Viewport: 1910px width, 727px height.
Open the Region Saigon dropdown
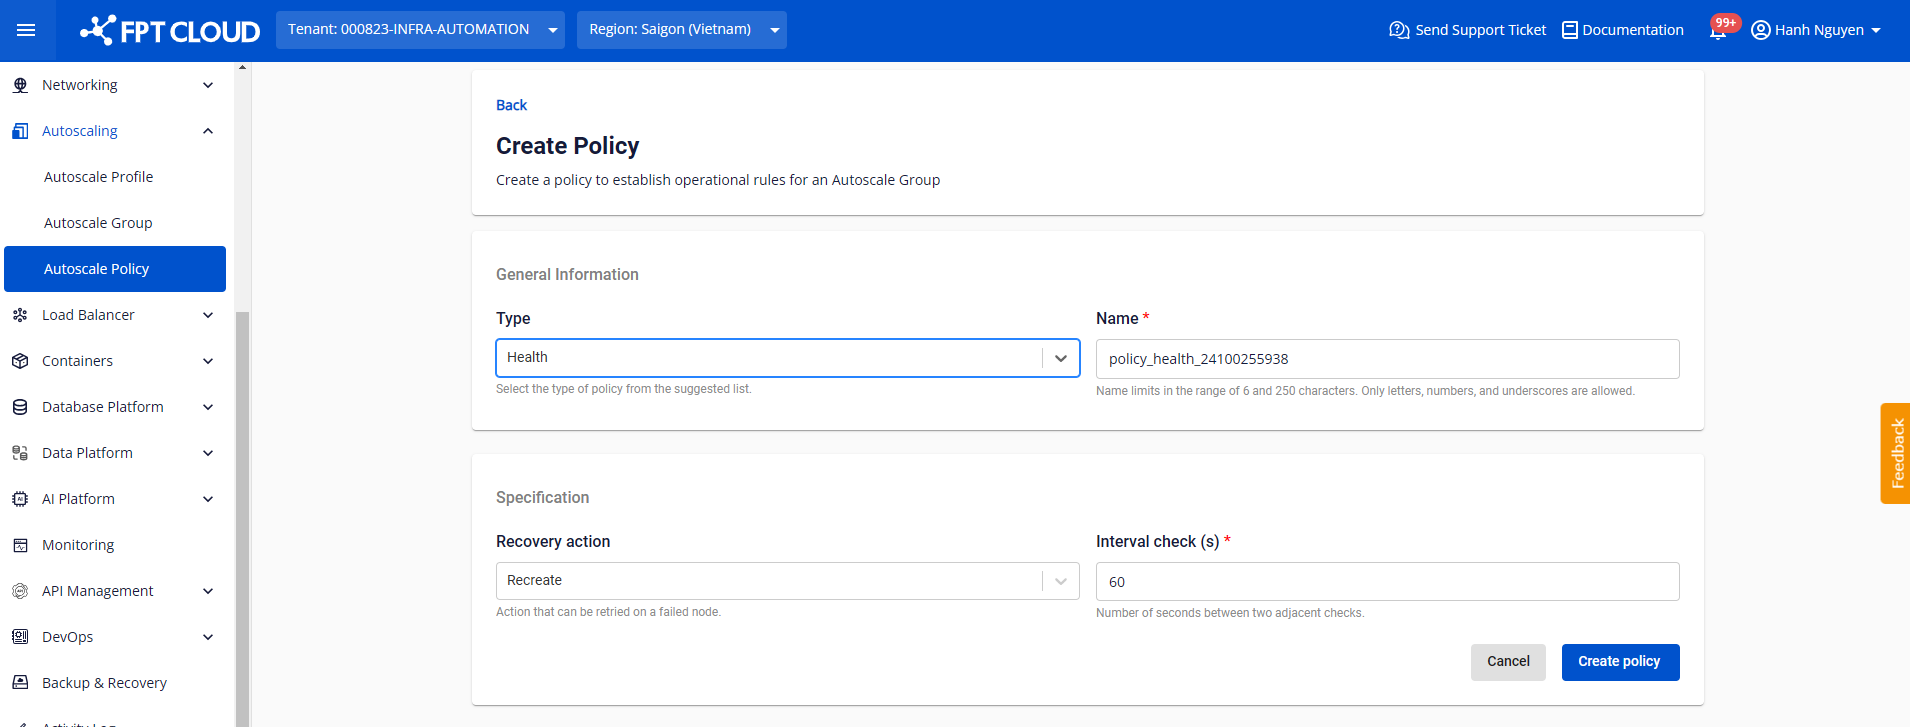click(681, 30)
